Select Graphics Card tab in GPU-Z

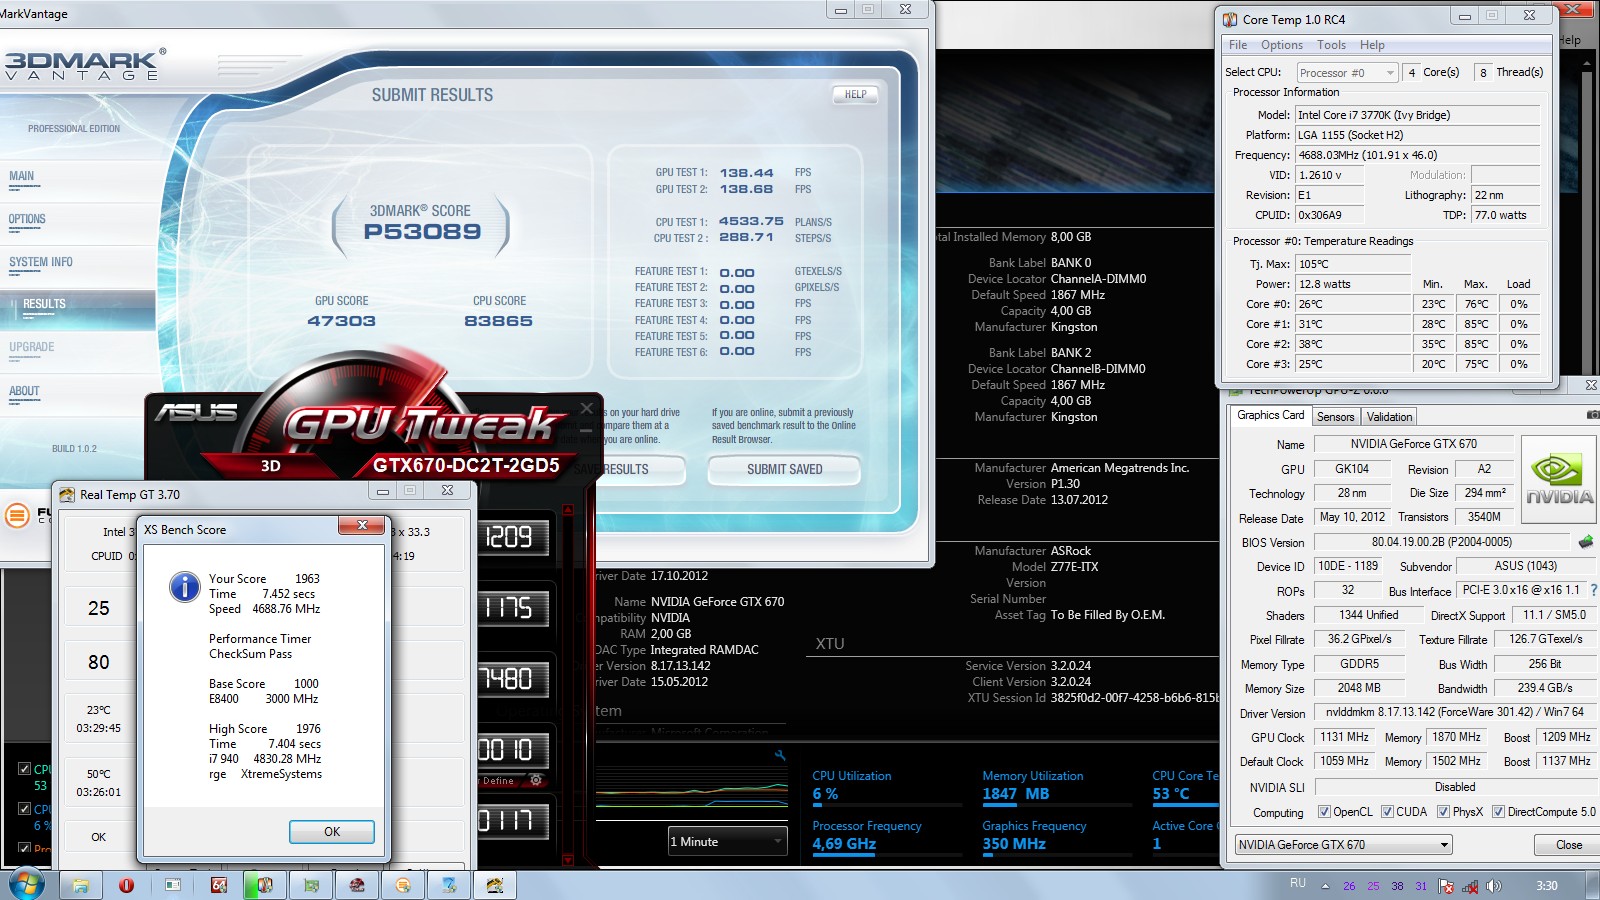[1270, 415]
